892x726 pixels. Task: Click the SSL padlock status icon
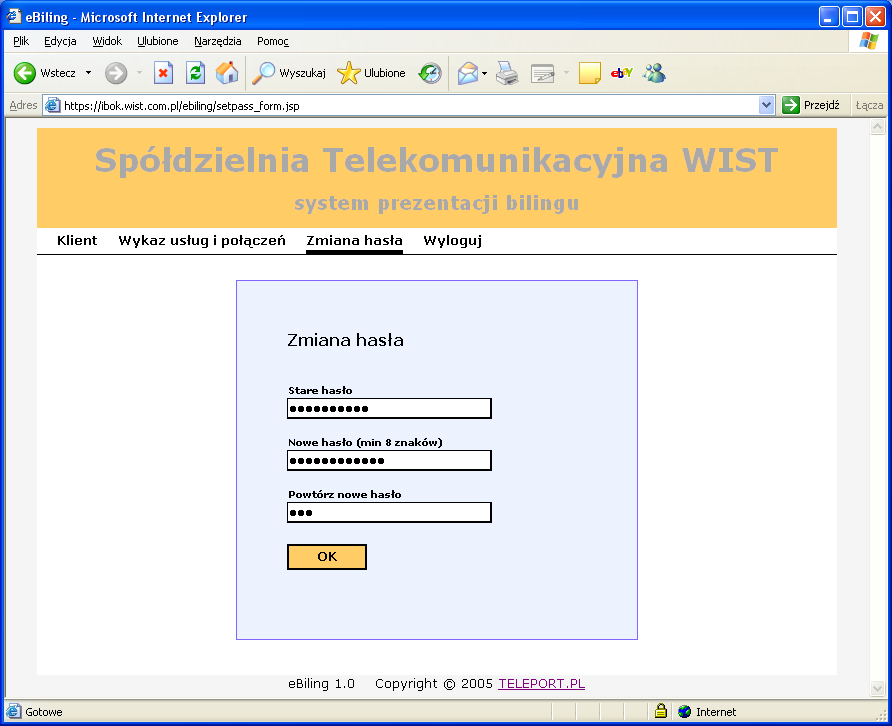tap(660, 711)
